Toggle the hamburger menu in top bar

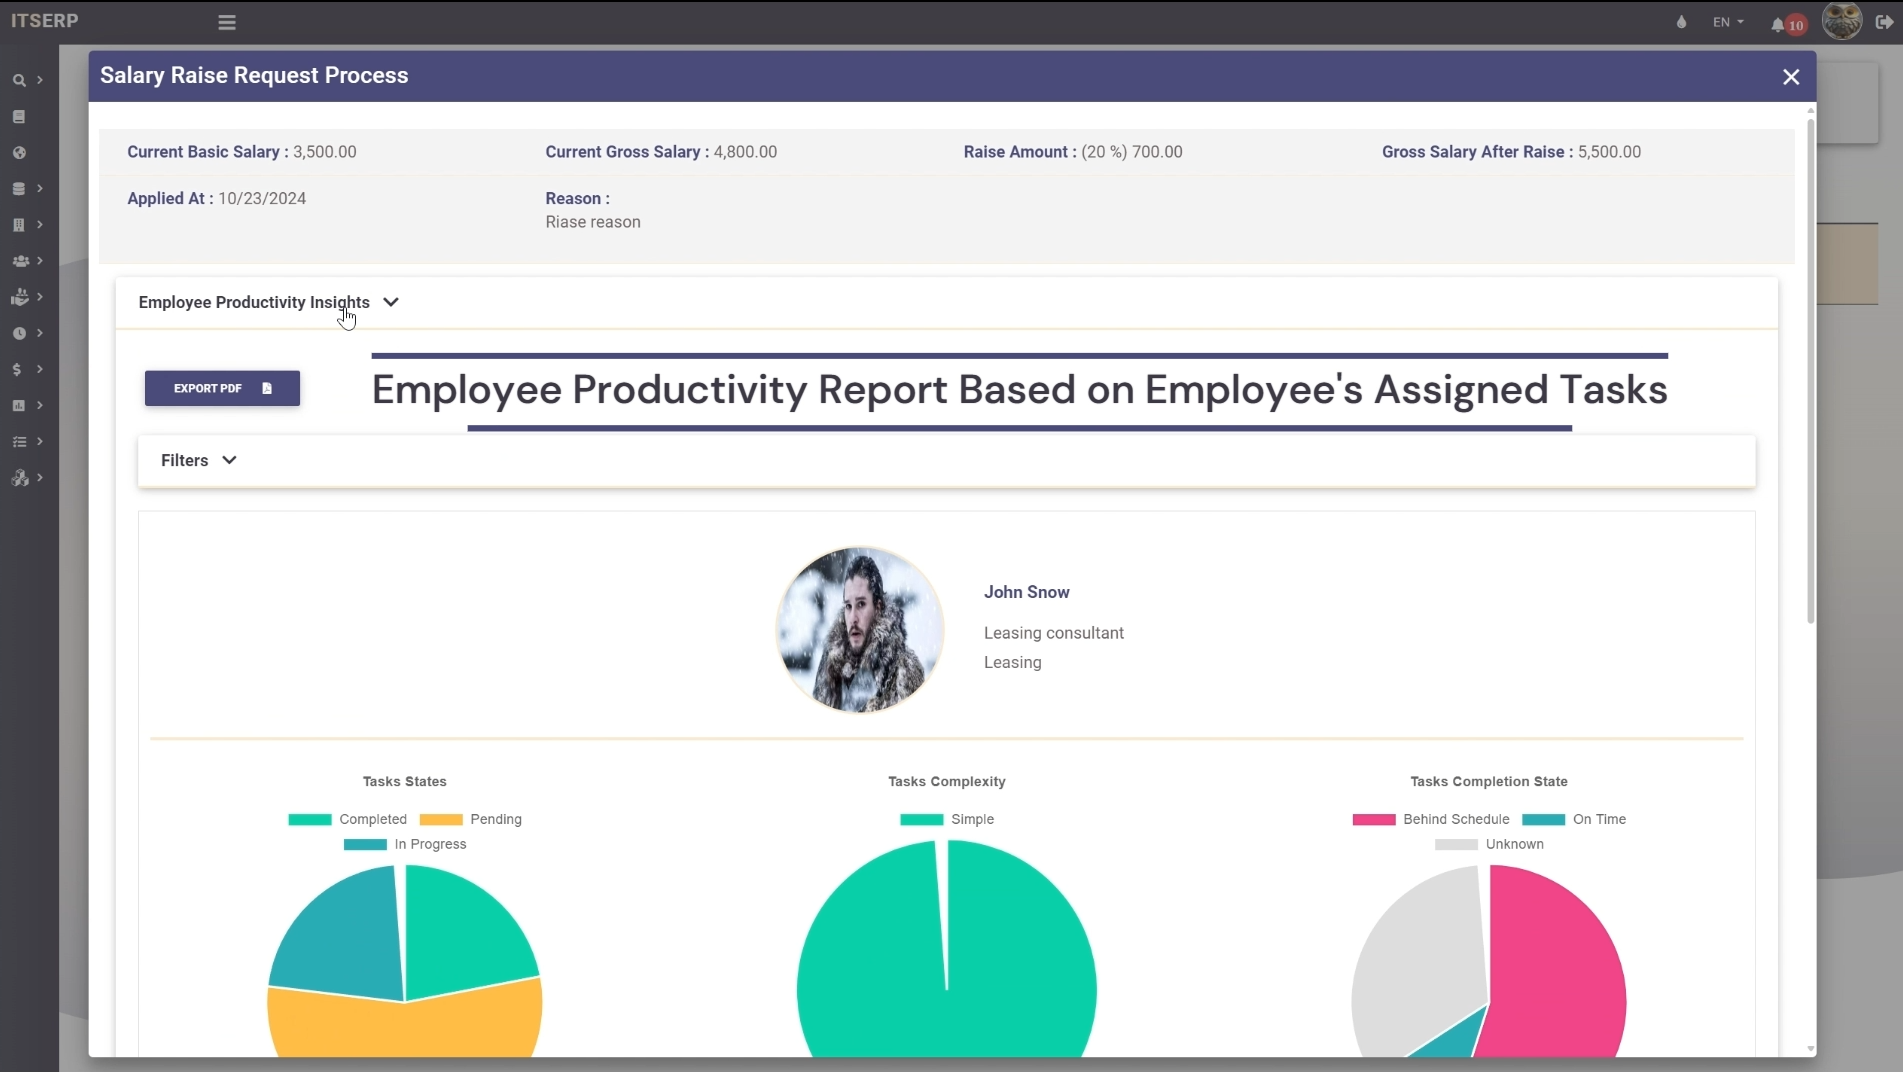(x=227, y=22)
